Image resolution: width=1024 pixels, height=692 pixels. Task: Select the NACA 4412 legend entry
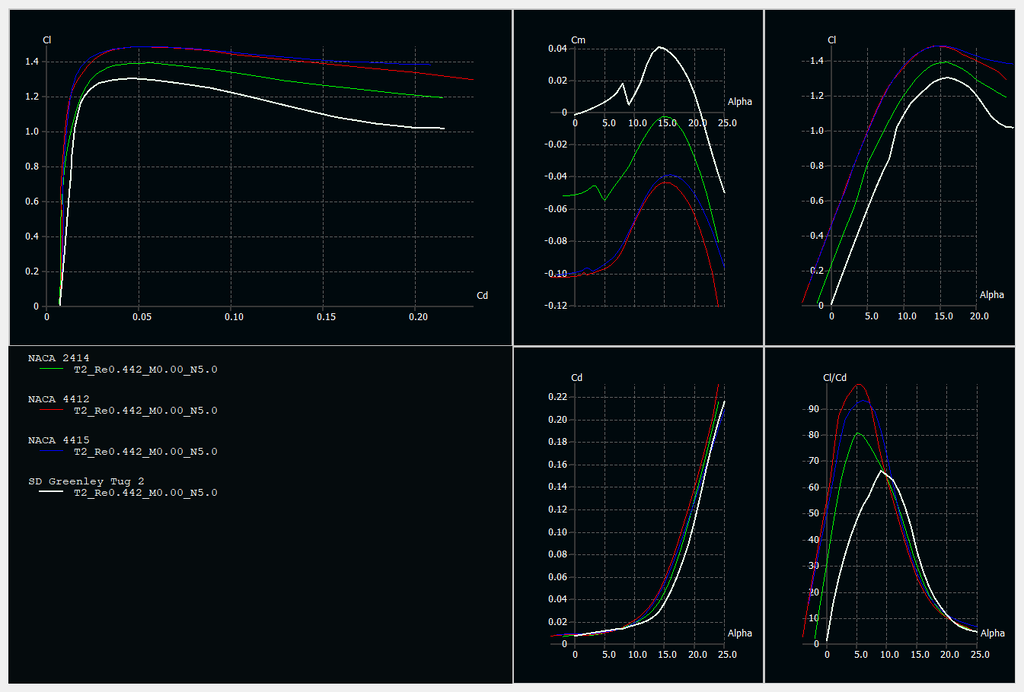pos(58,398)
